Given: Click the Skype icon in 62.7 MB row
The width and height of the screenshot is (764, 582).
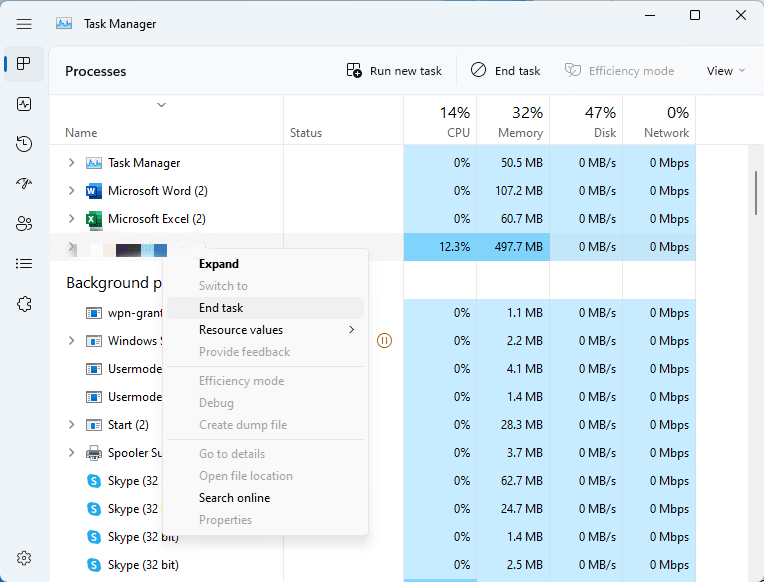Looking at the screenshot, I should tap(94, 481).
